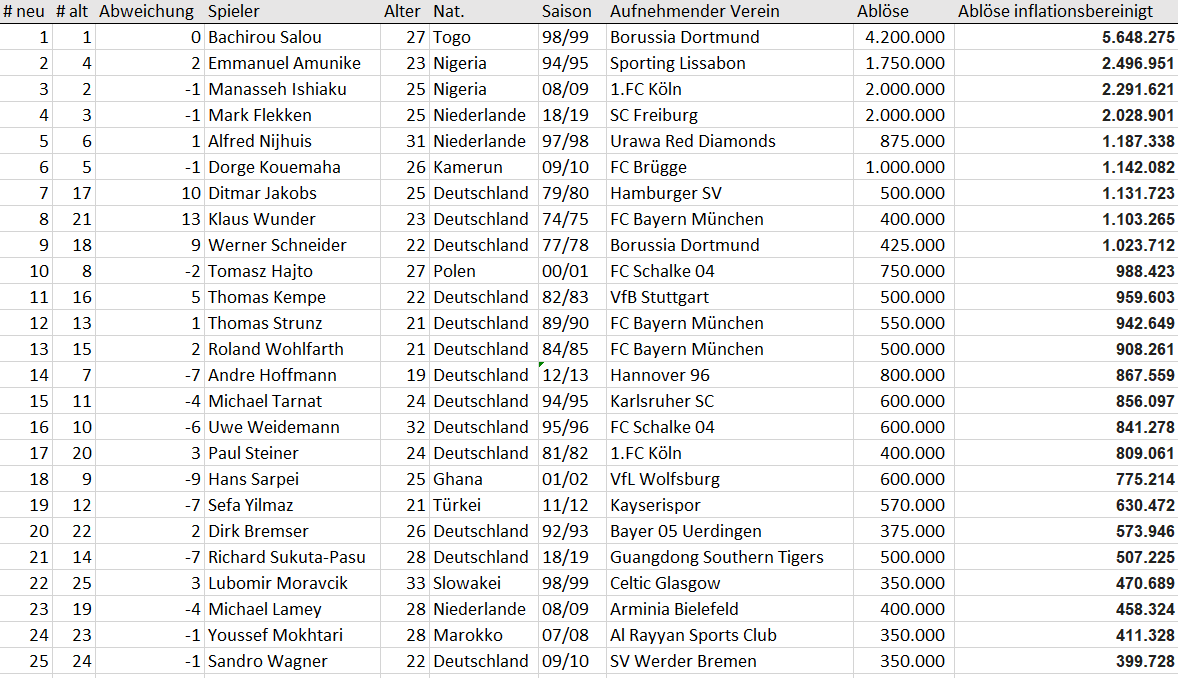Select the cell with Sandro Wagner
The width and height of the screenshot is (1178, 678).
[x=293, y=661]
